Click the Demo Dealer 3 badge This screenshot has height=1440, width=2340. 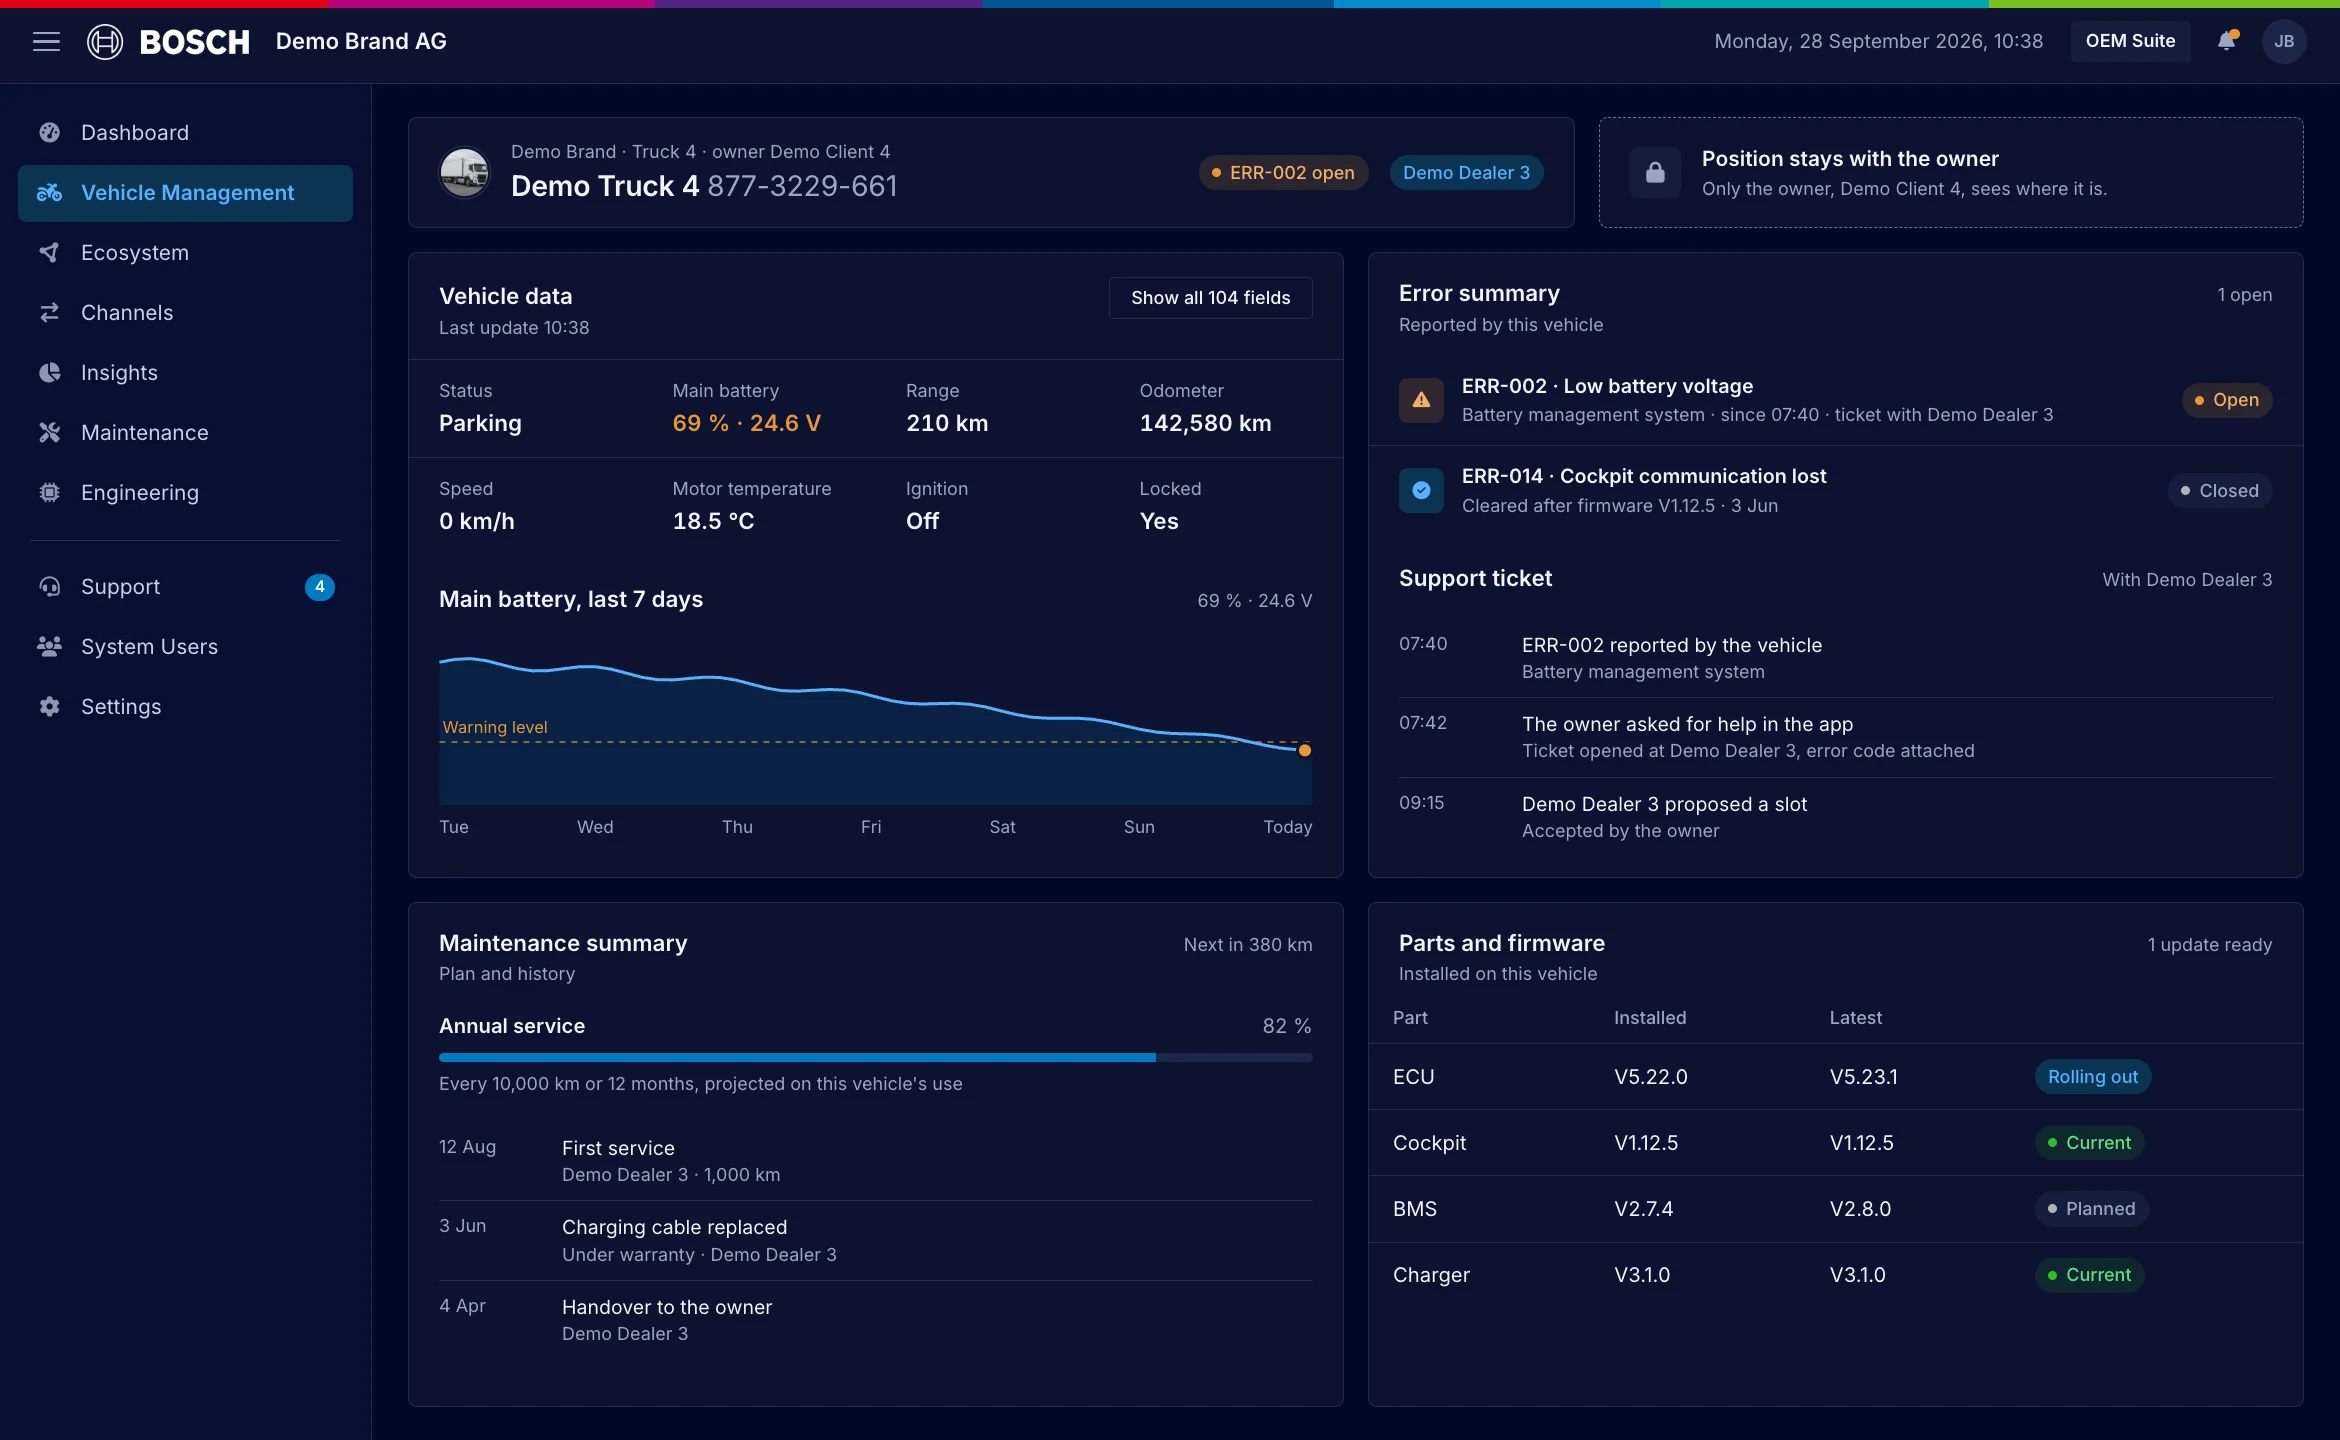(1466, 172)
